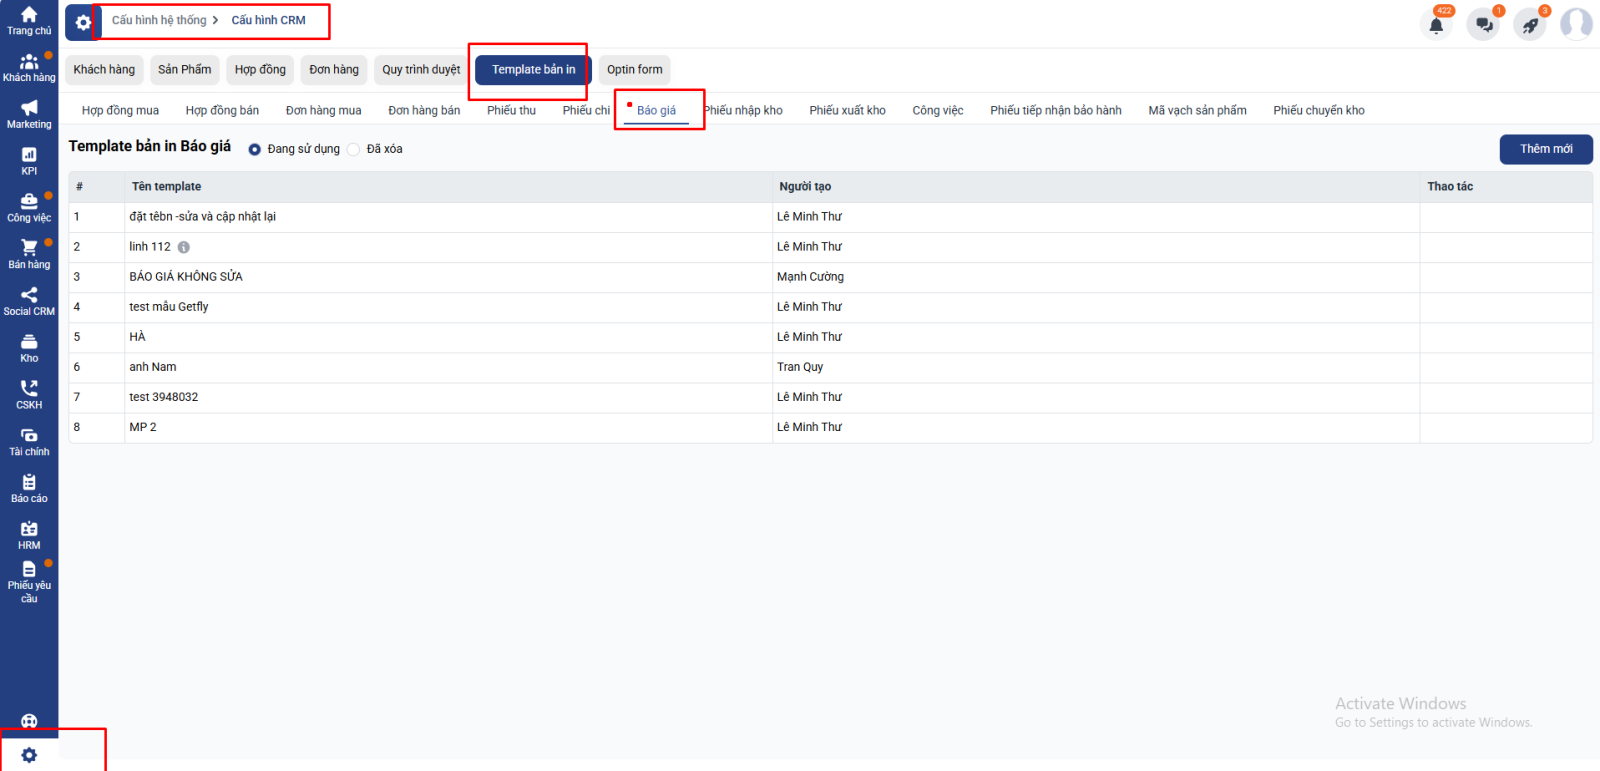
Task: Open the KPI sidebar icon
Action: 29,155
